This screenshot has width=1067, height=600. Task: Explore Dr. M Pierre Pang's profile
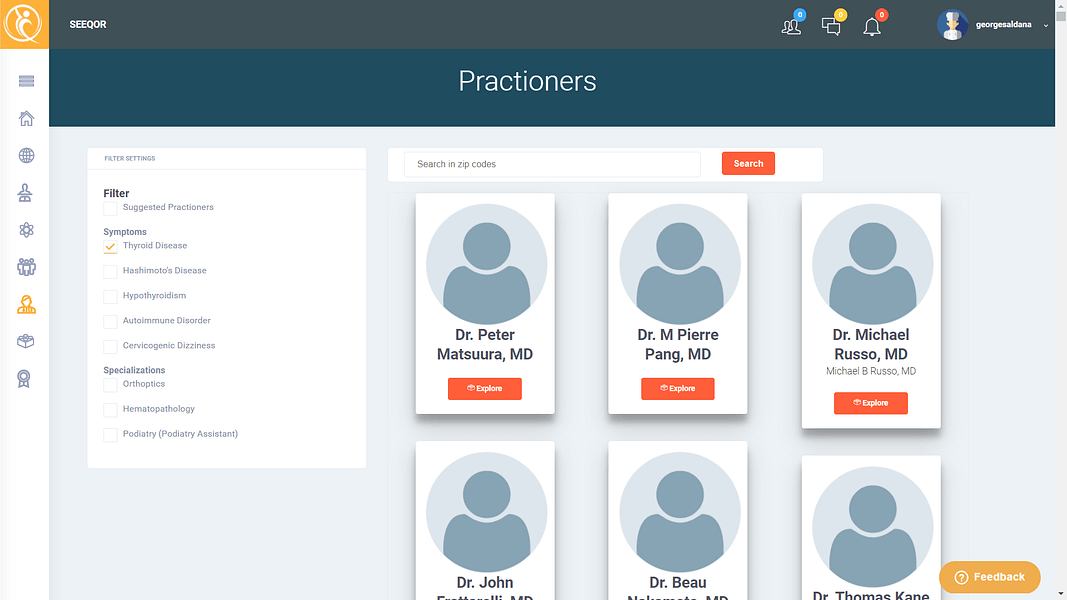[678, 388]
